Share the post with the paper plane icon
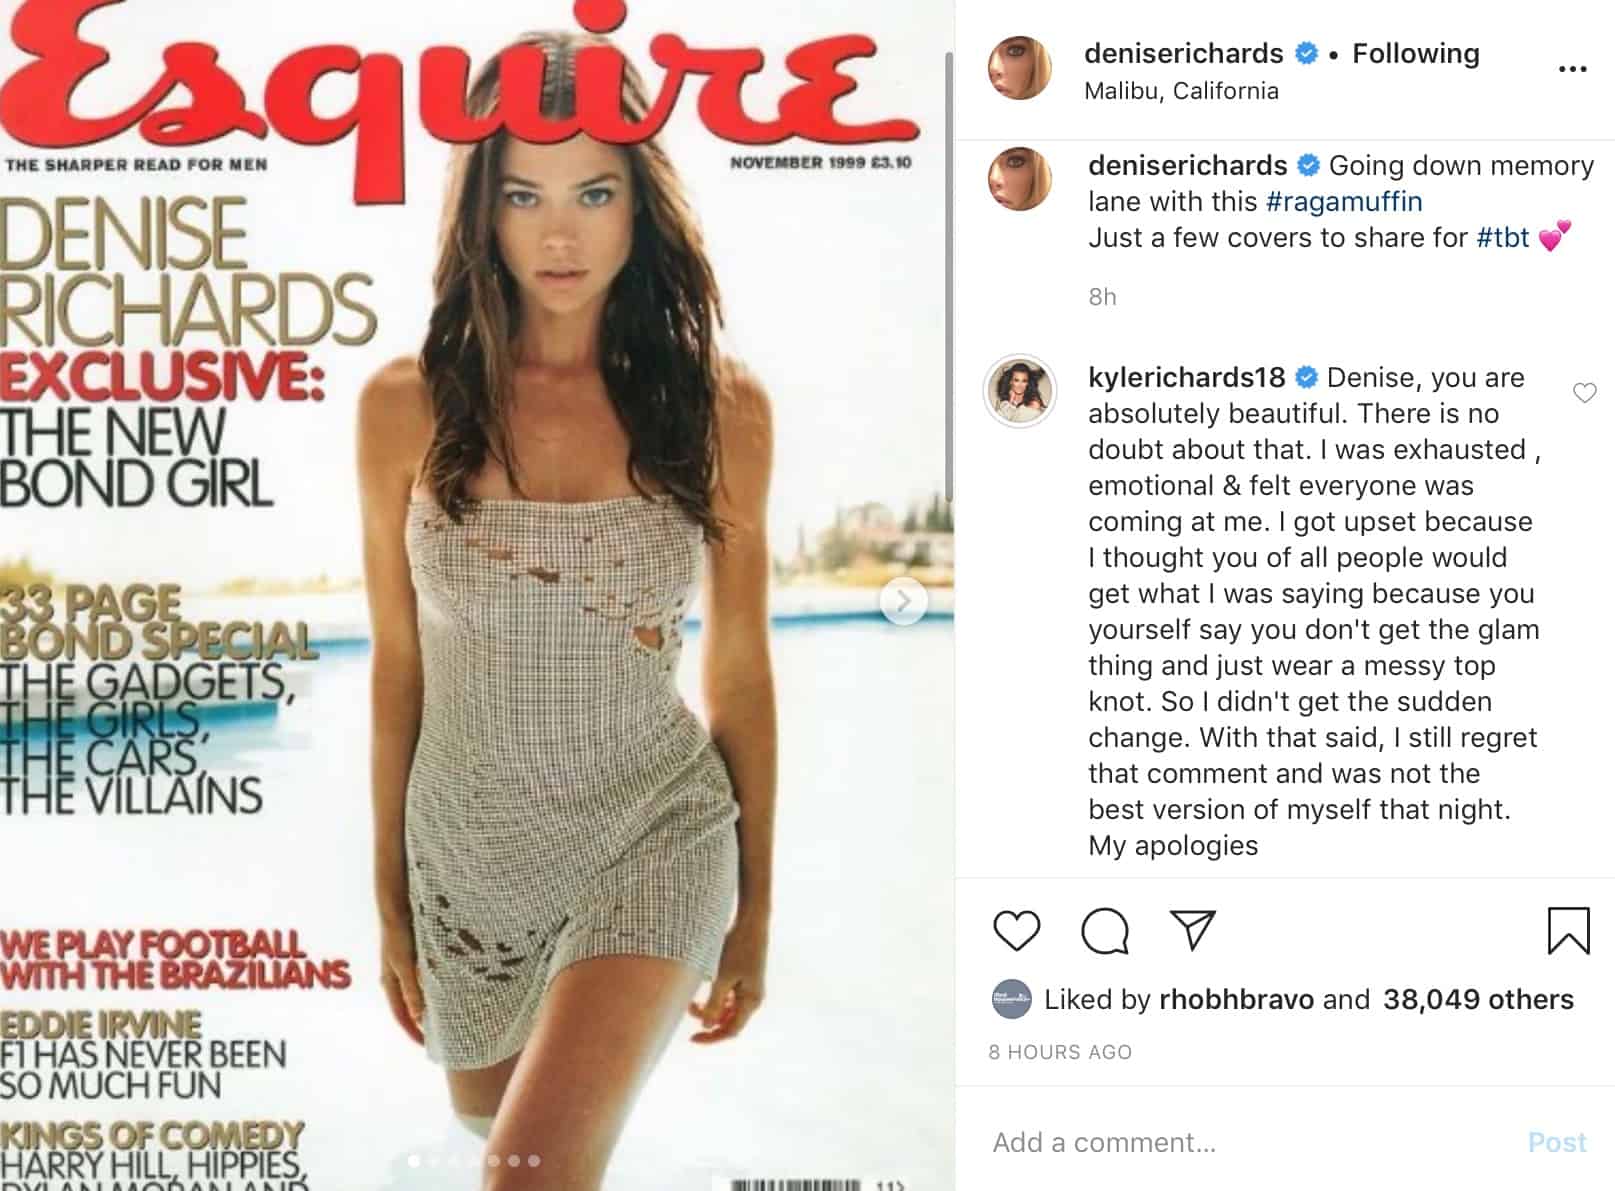 point(1192,930)
